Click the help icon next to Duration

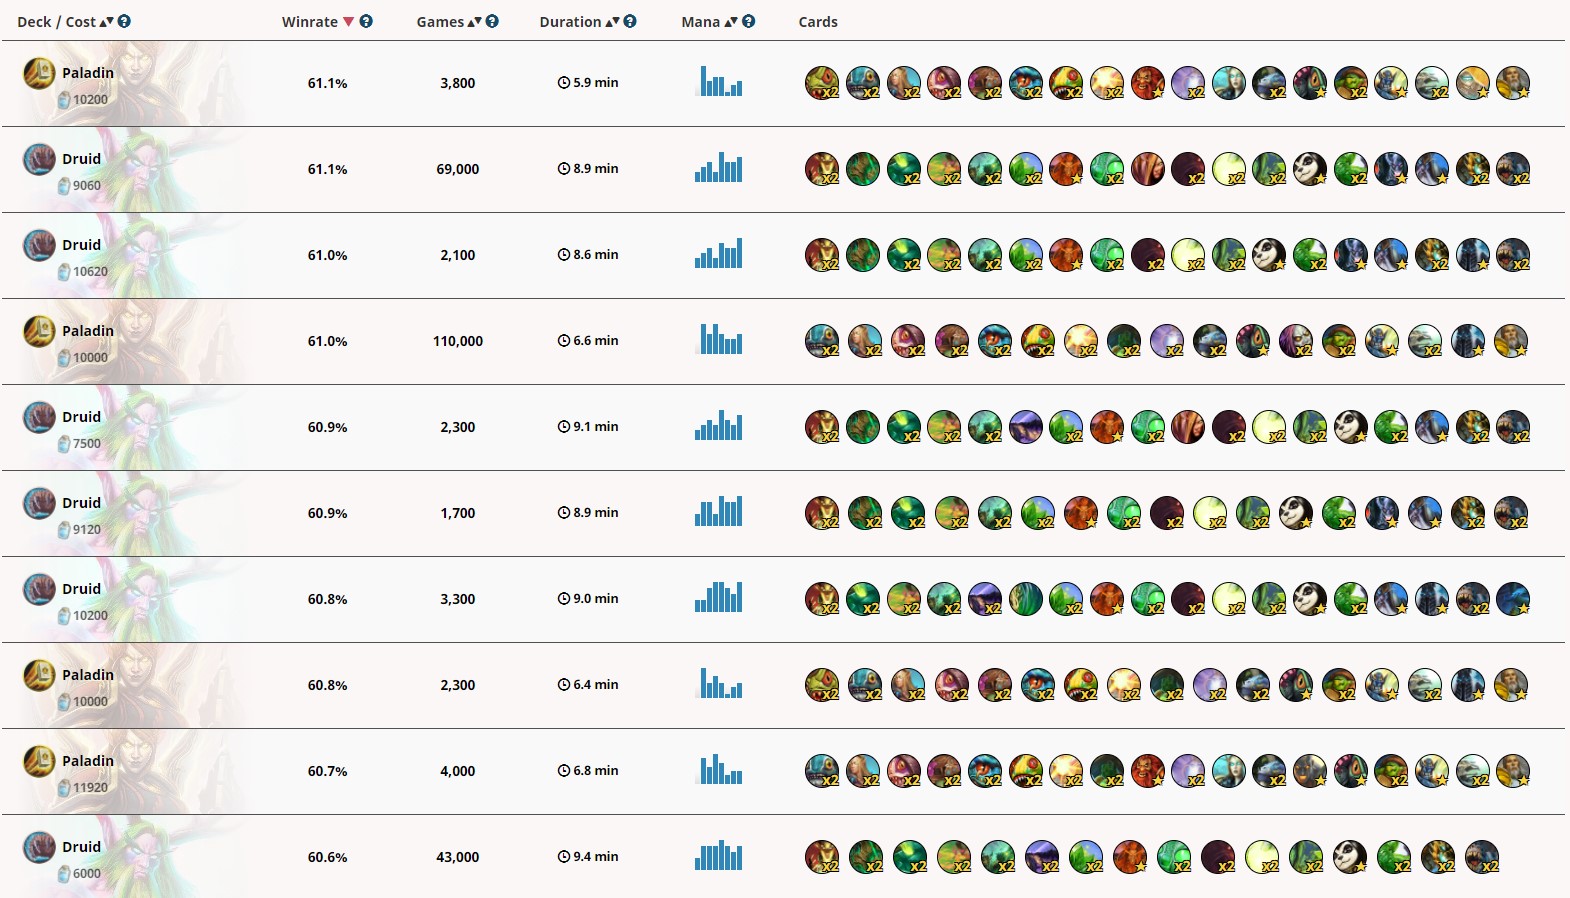[x=630, y=21]
